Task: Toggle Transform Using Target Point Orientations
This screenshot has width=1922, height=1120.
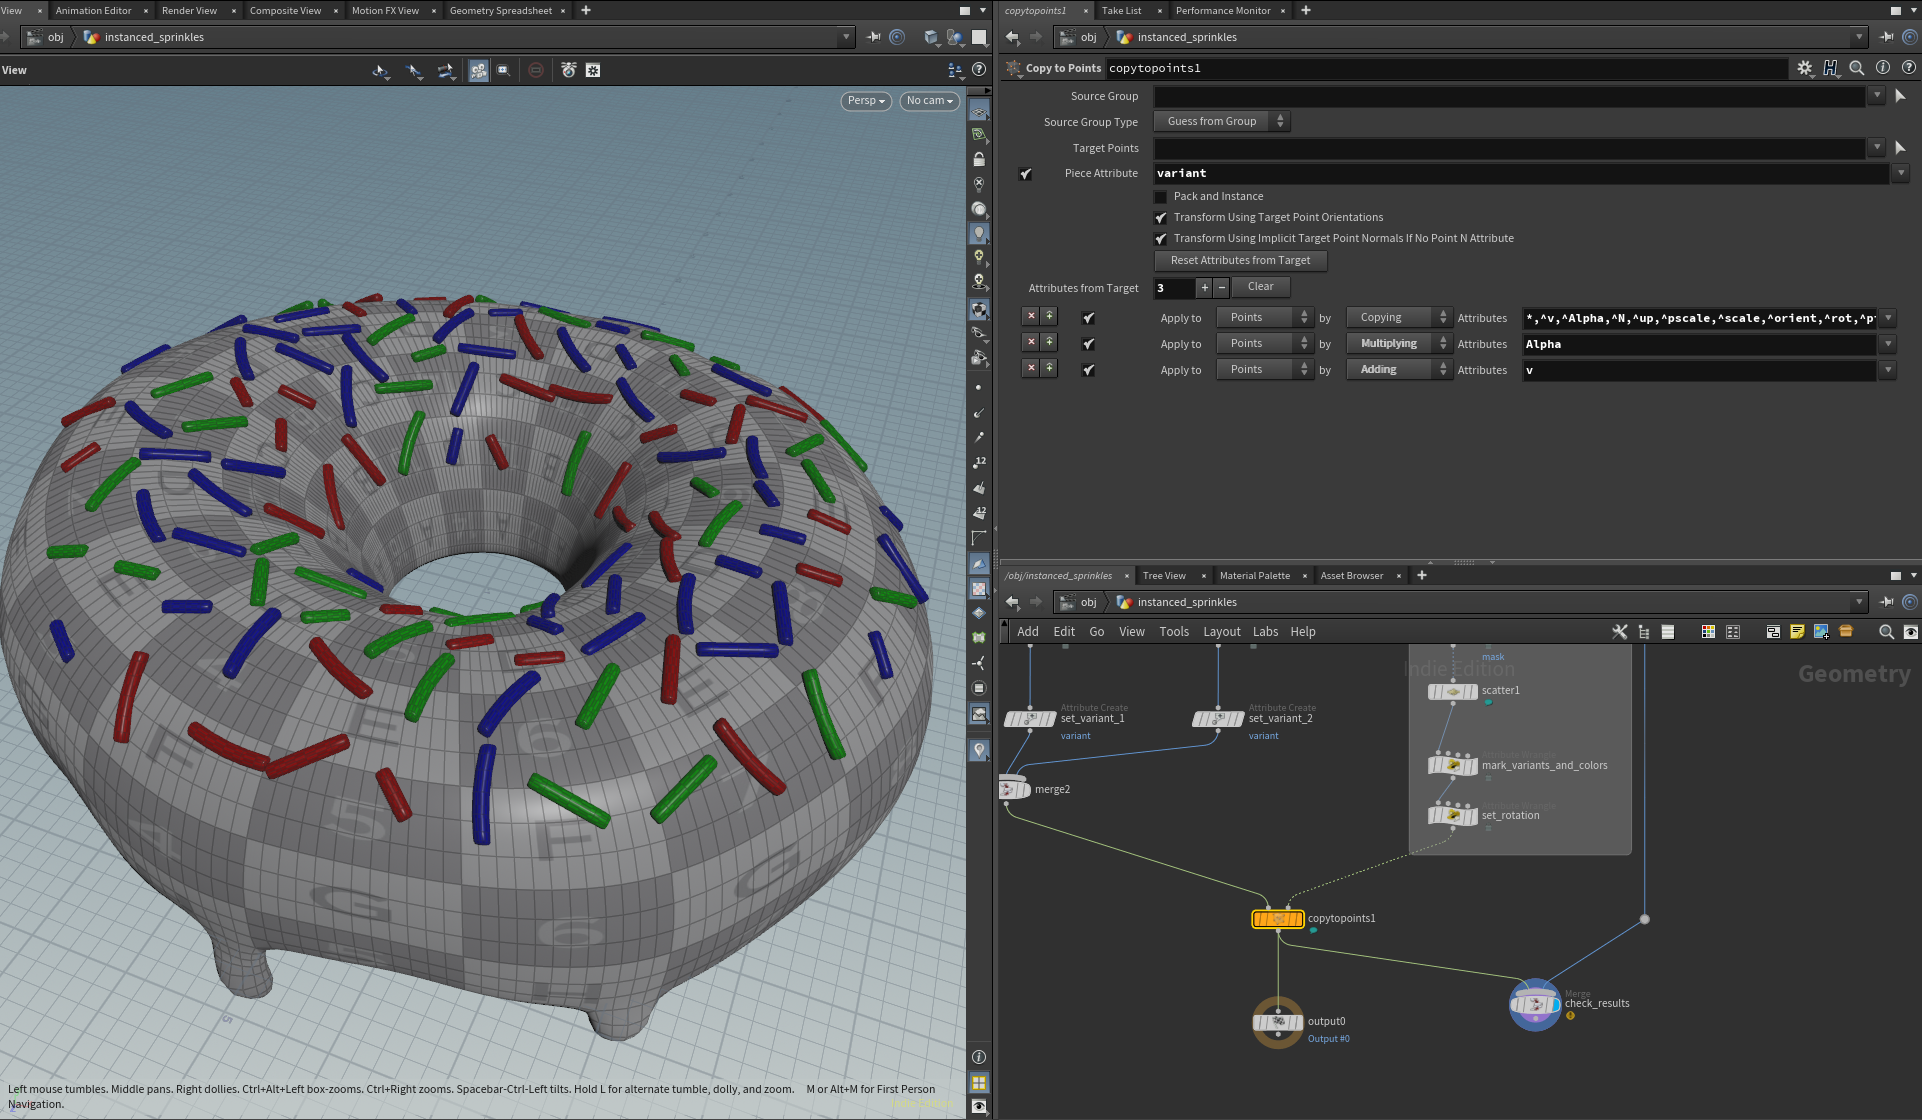Action: pyautogui.click(x=1161, y=218)
